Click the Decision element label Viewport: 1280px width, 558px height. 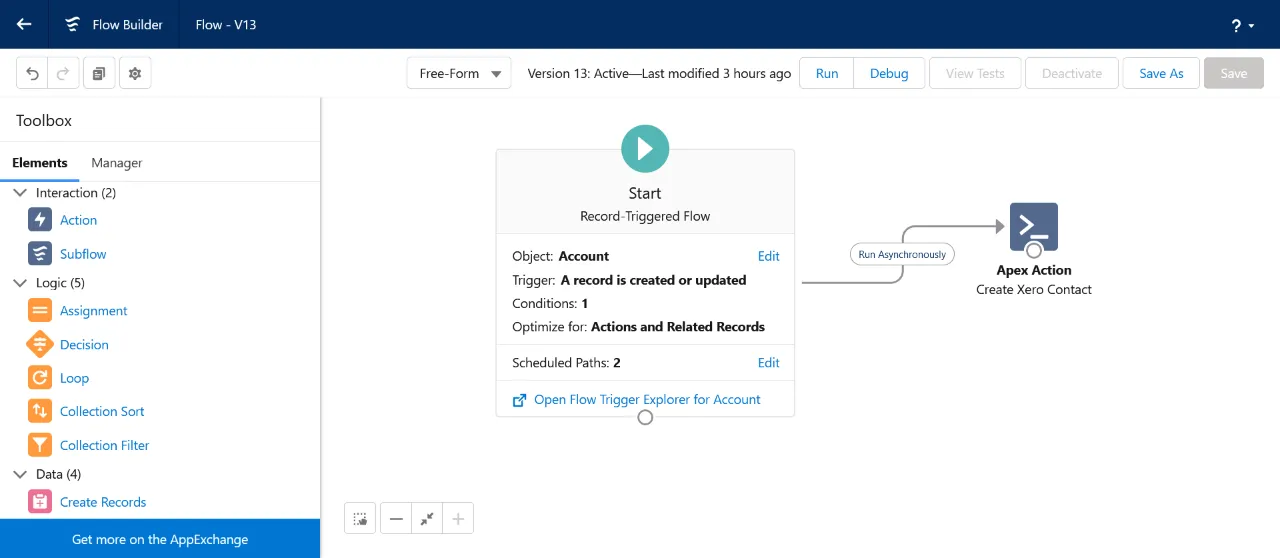point(84,344)
